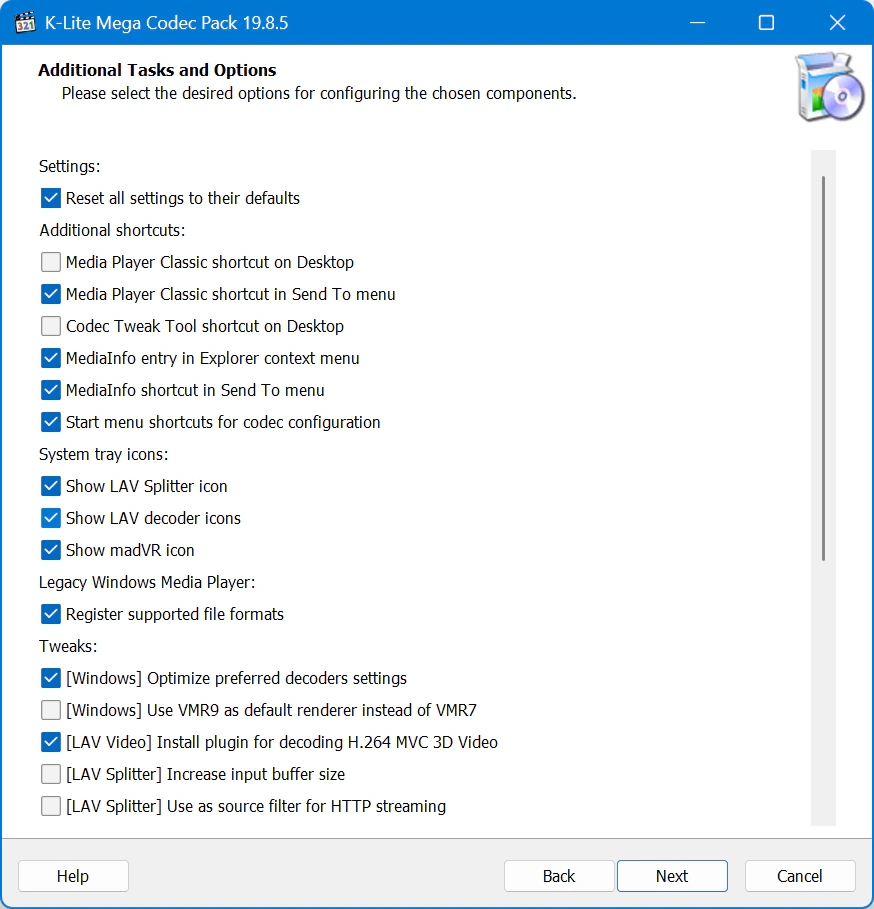Click the 'K-Lite Mega Codec Pack 19.8.5' title text
874x909 pixels.
click(166, 23)
